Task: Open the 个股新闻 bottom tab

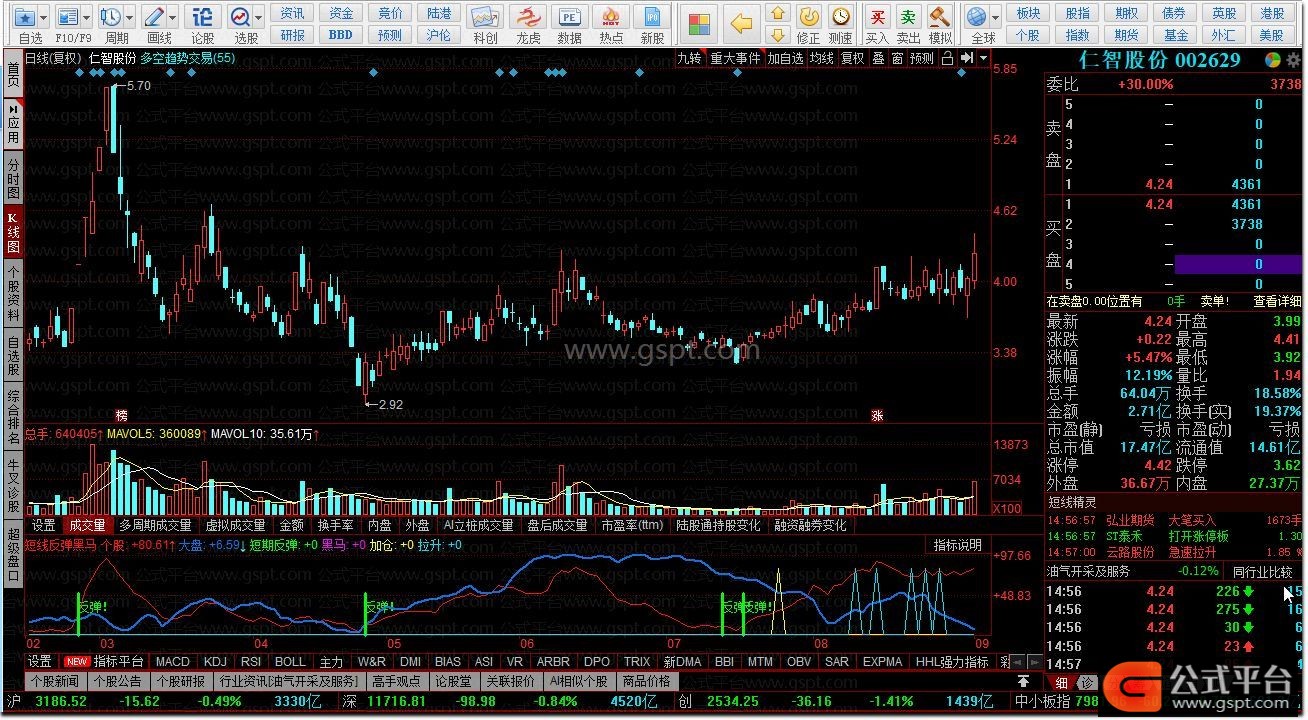Action: 55,681
